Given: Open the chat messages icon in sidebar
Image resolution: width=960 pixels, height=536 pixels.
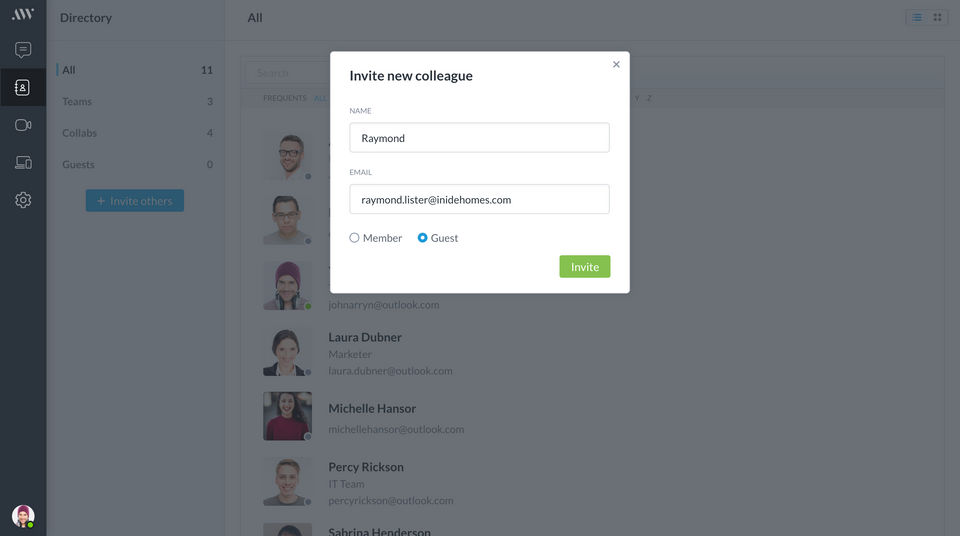Looking at the screenshot, I should click(23, 50).
